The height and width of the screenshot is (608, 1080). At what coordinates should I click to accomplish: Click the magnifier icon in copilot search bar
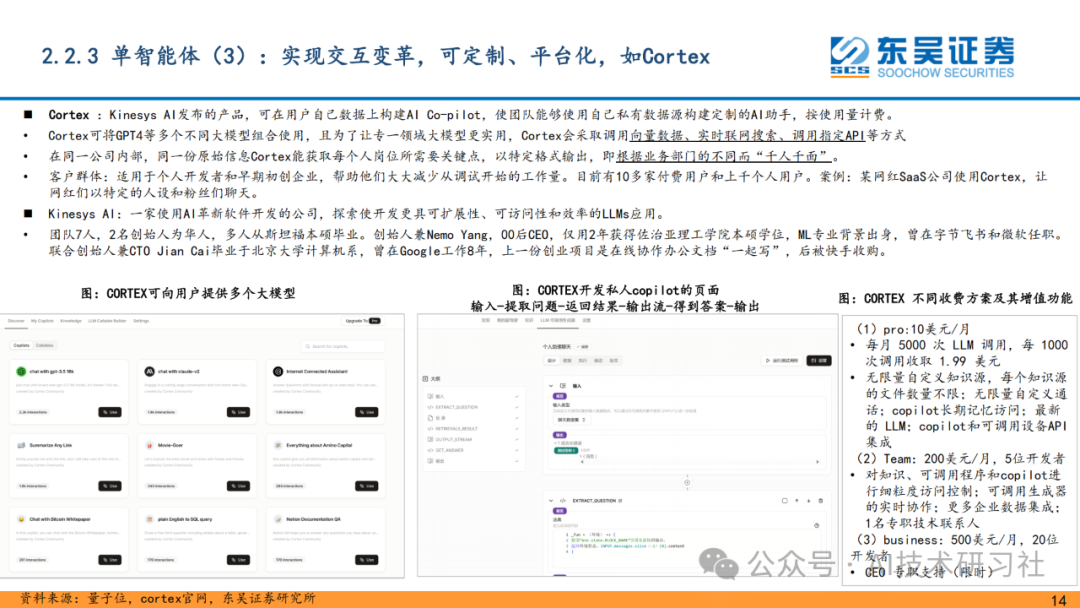pos(308,347)
